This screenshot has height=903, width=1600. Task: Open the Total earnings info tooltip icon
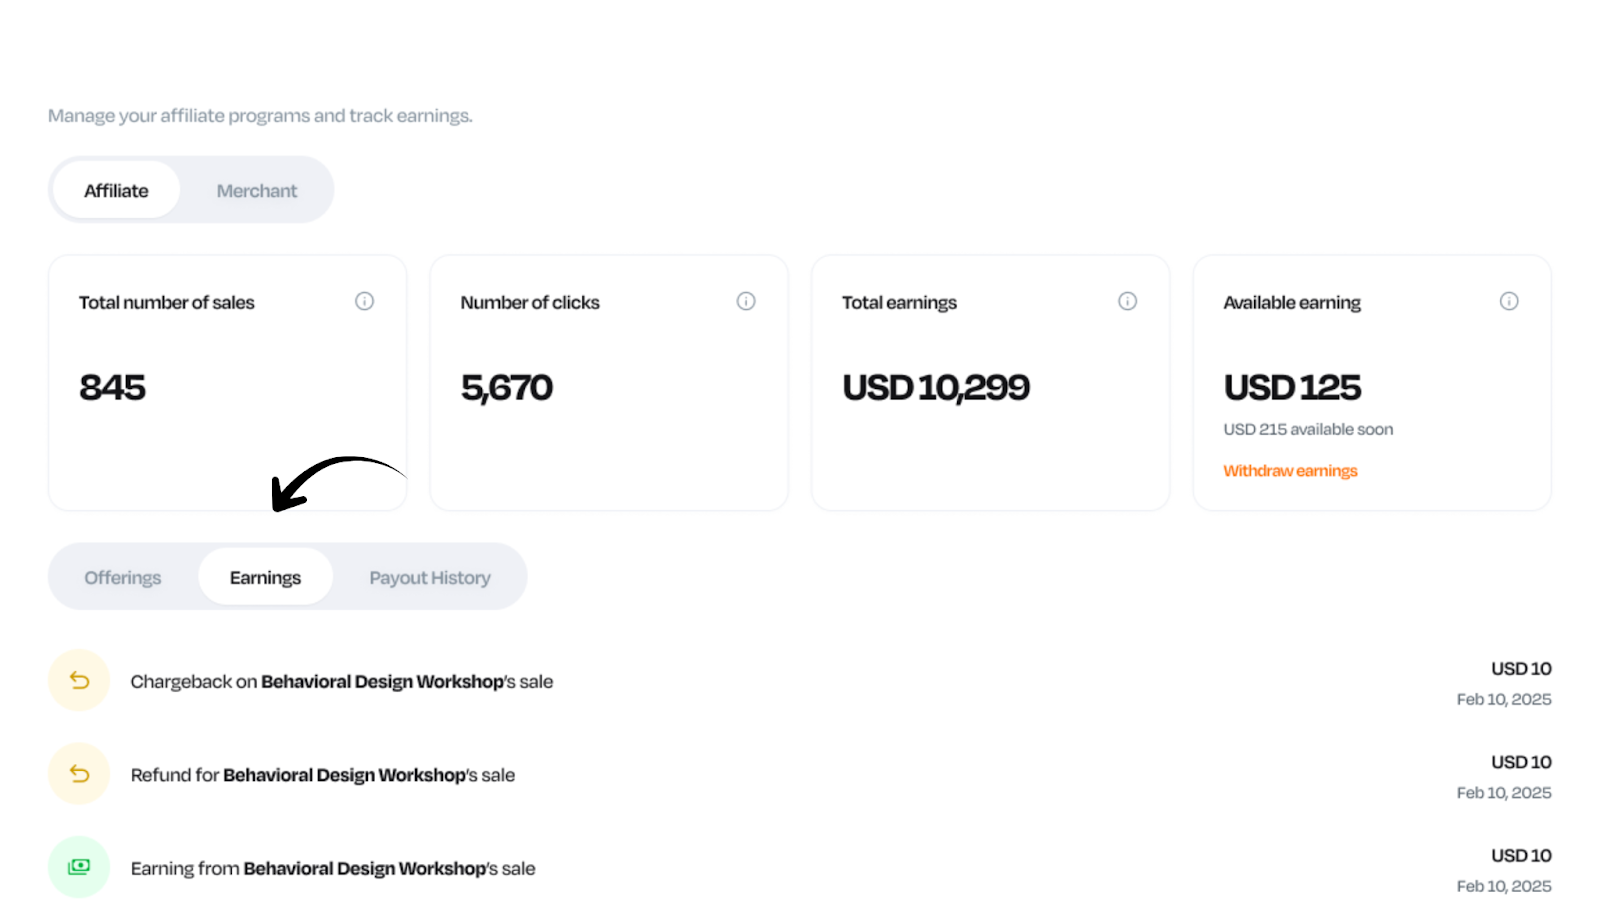1127,301
